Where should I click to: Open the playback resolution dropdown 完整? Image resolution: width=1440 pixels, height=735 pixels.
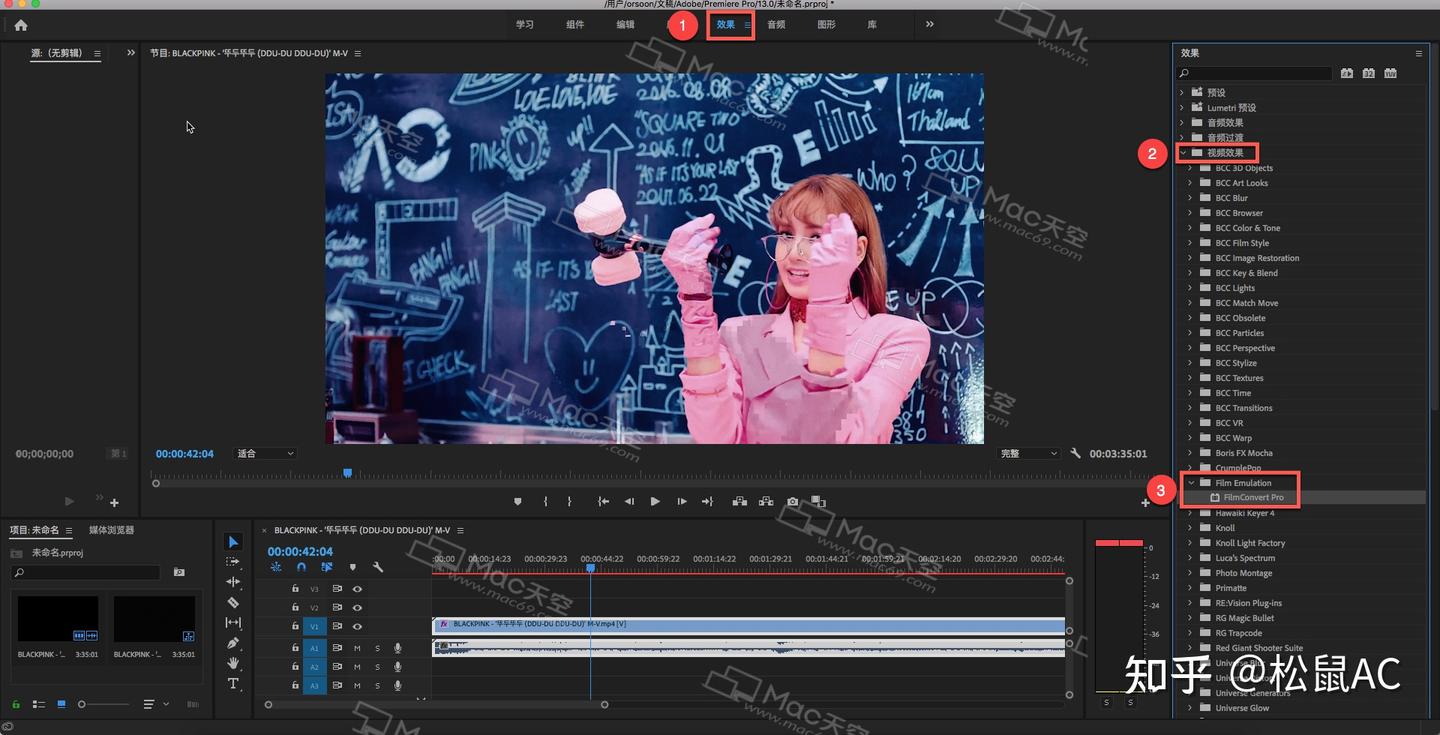[x=1029, y=453]
